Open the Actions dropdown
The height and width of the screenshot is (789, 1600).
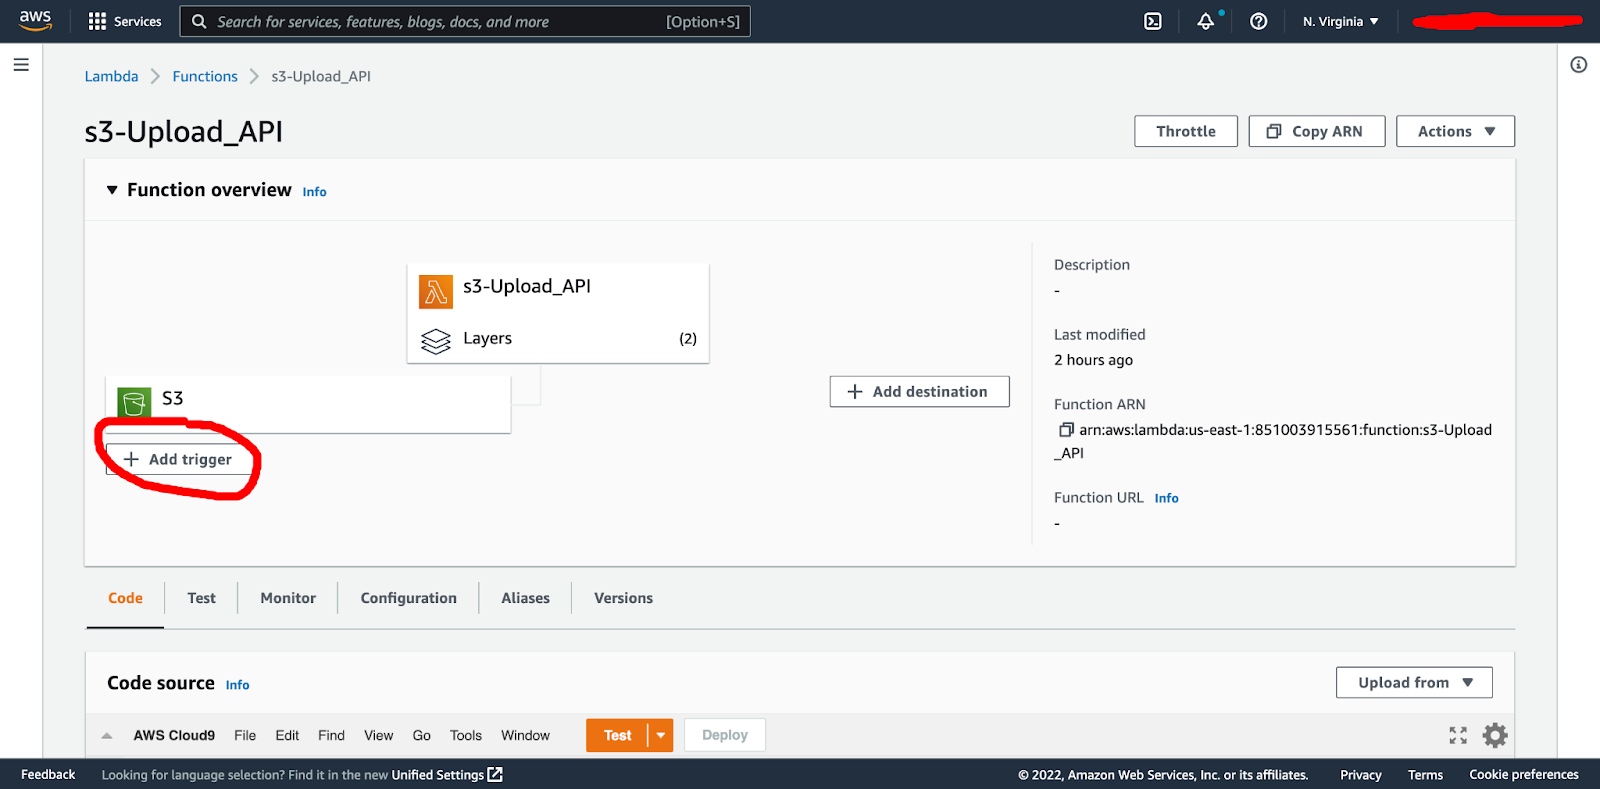1455,131
